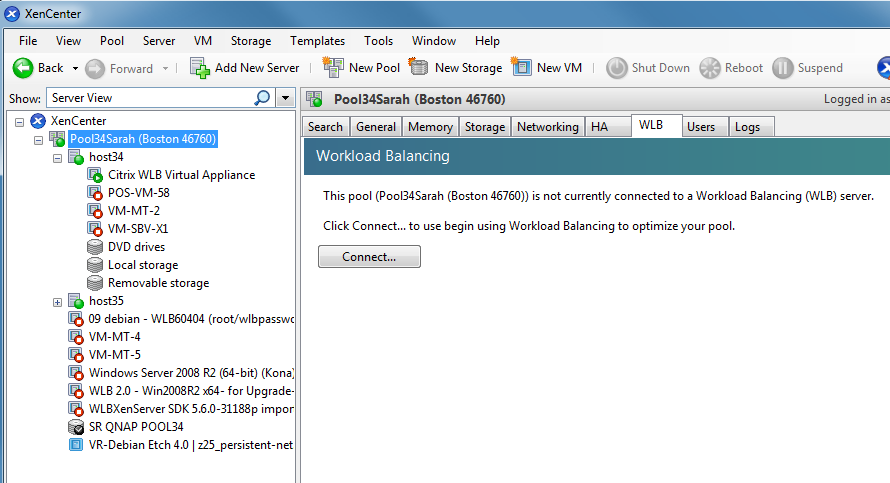This screenshot has width=890, height=483.
Task: Click the pool icon beside the Pool34Sarah title
Action: tap(314, 99)
